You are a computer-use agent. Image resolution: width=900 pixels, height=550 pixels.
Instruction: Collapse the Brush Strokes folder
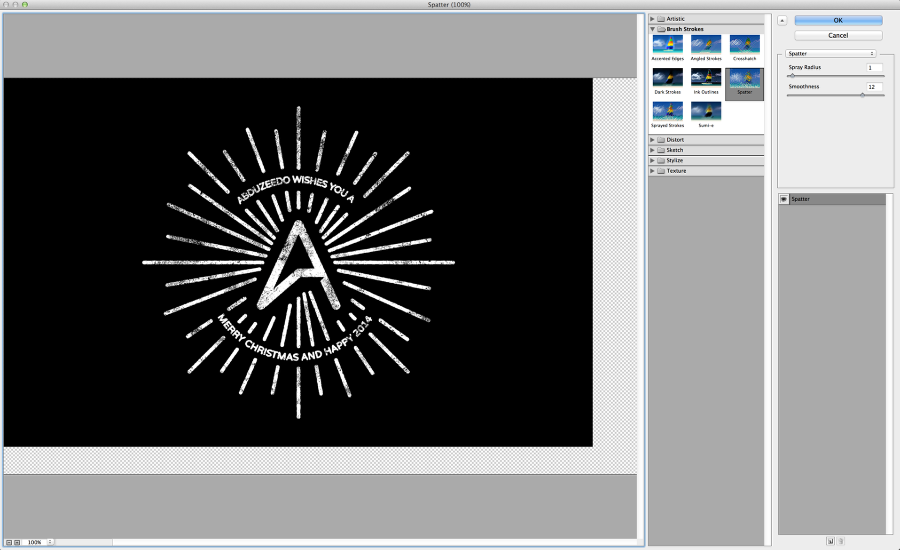tap(652, 29)
